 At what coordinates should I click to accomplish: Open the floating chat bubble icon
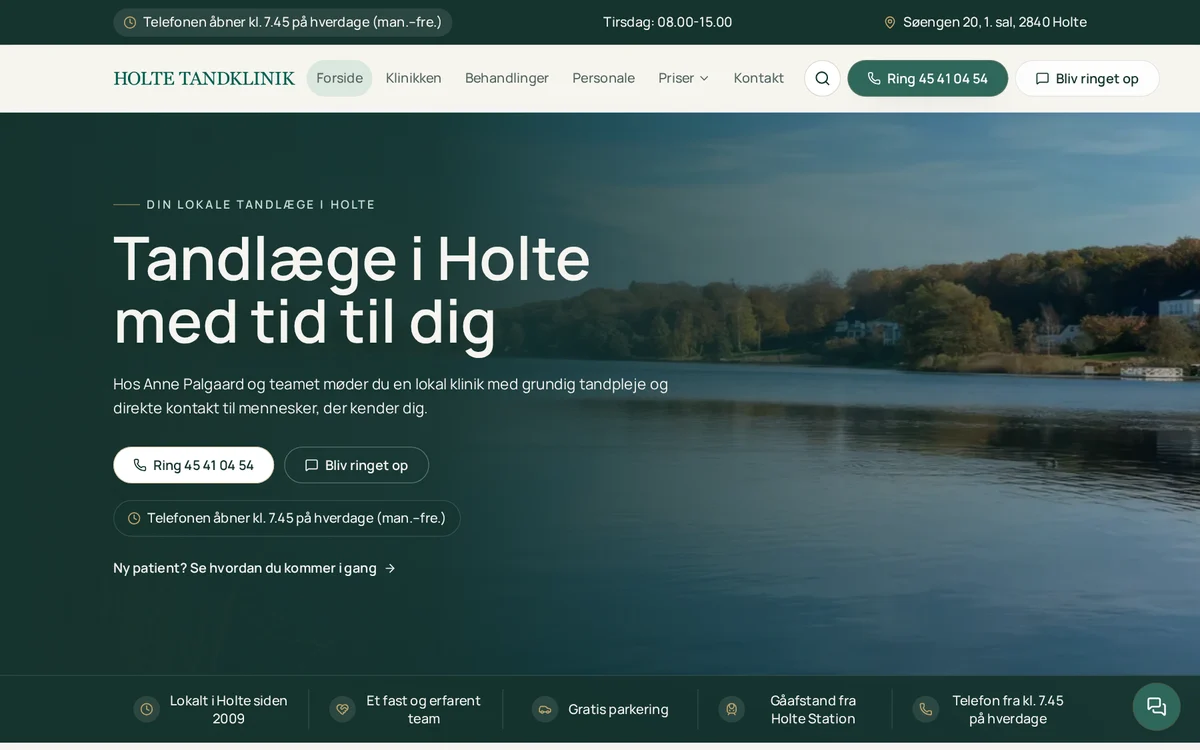pyautogui.click(x=1156, y=706)
